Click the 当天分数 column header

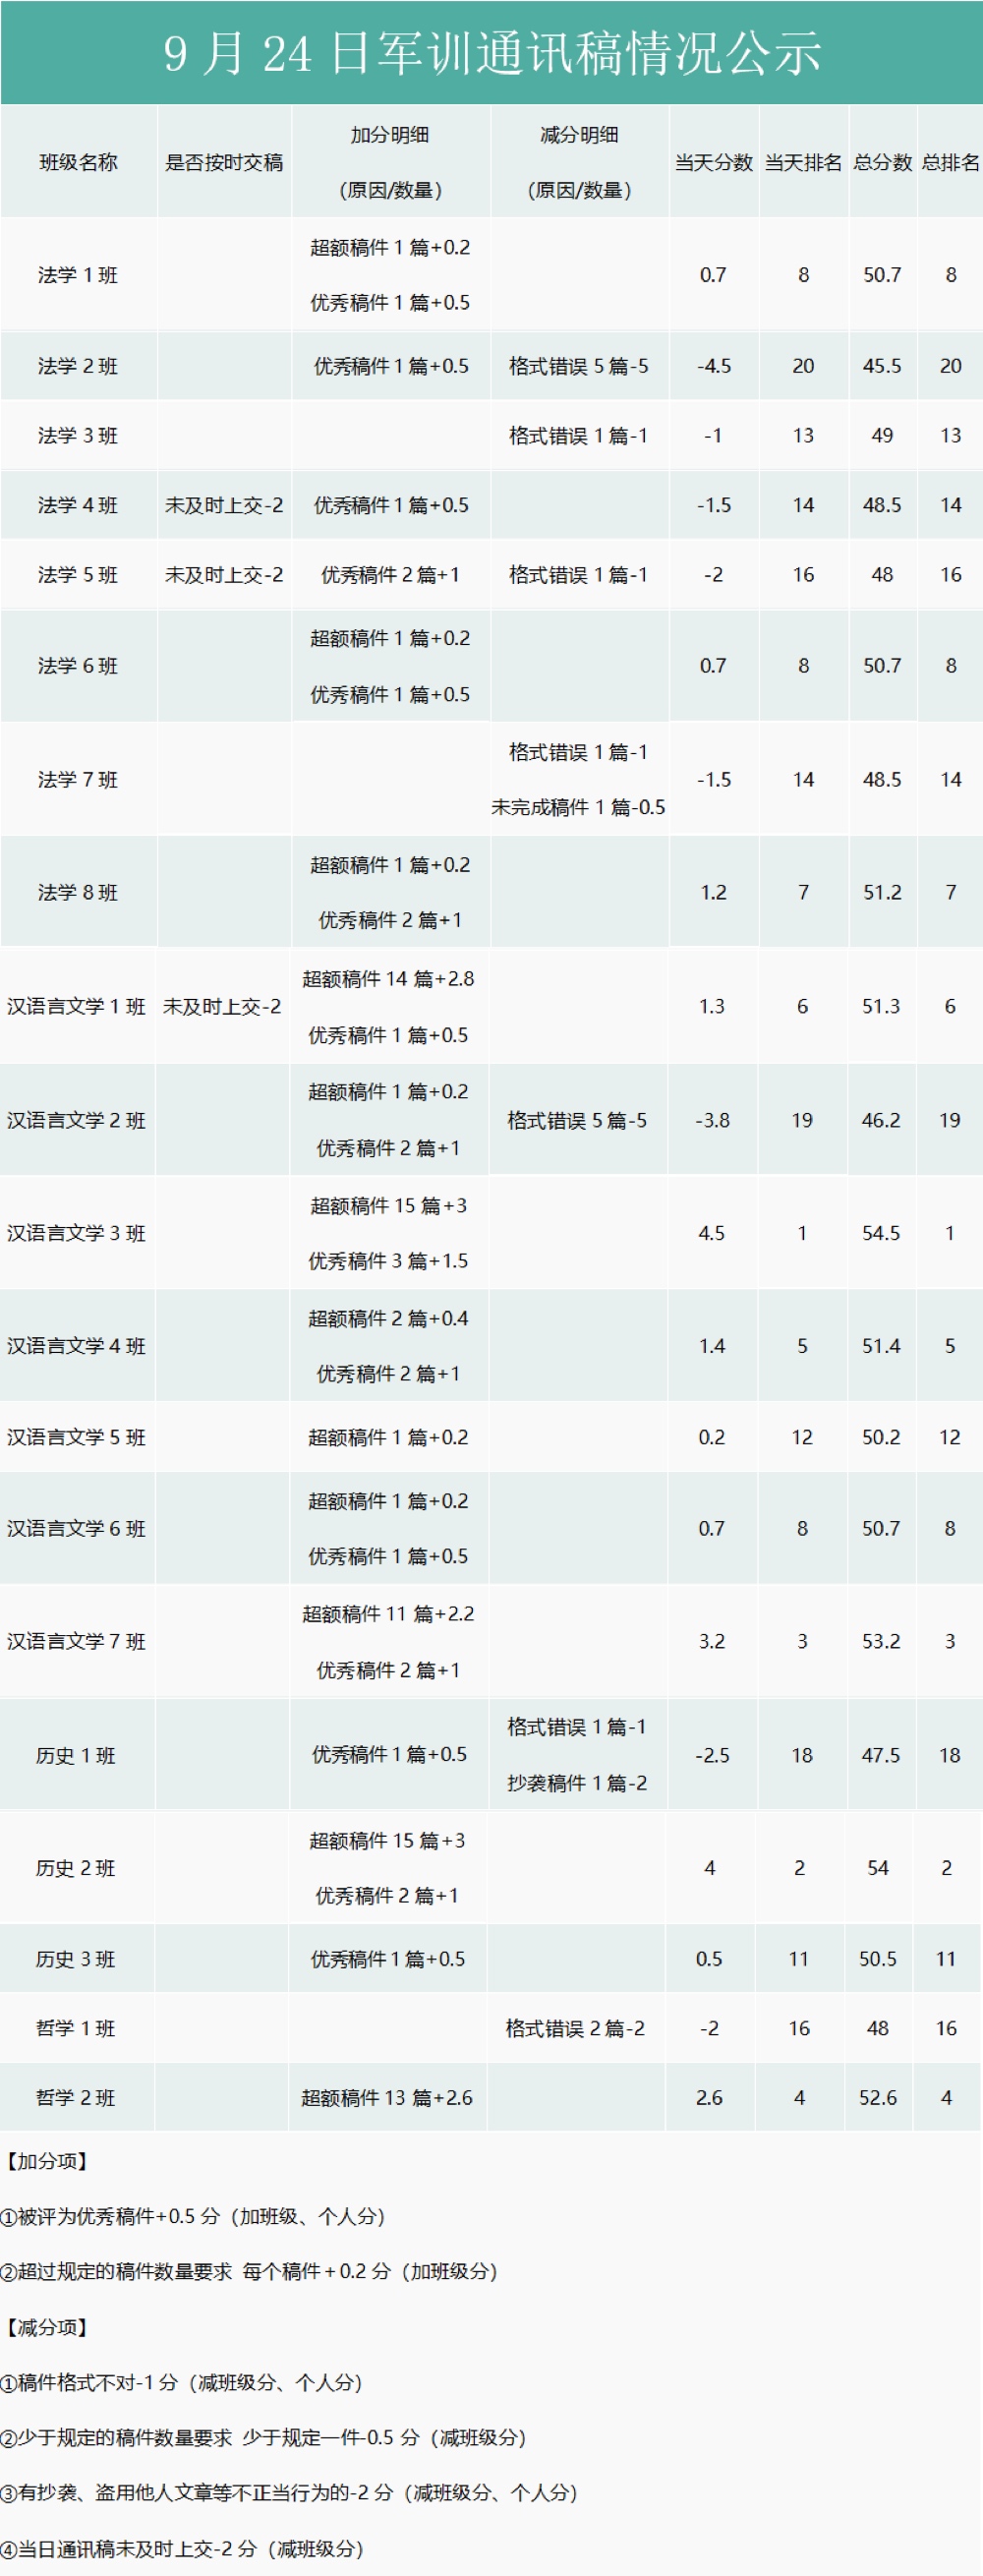click(x=713, y=162)
